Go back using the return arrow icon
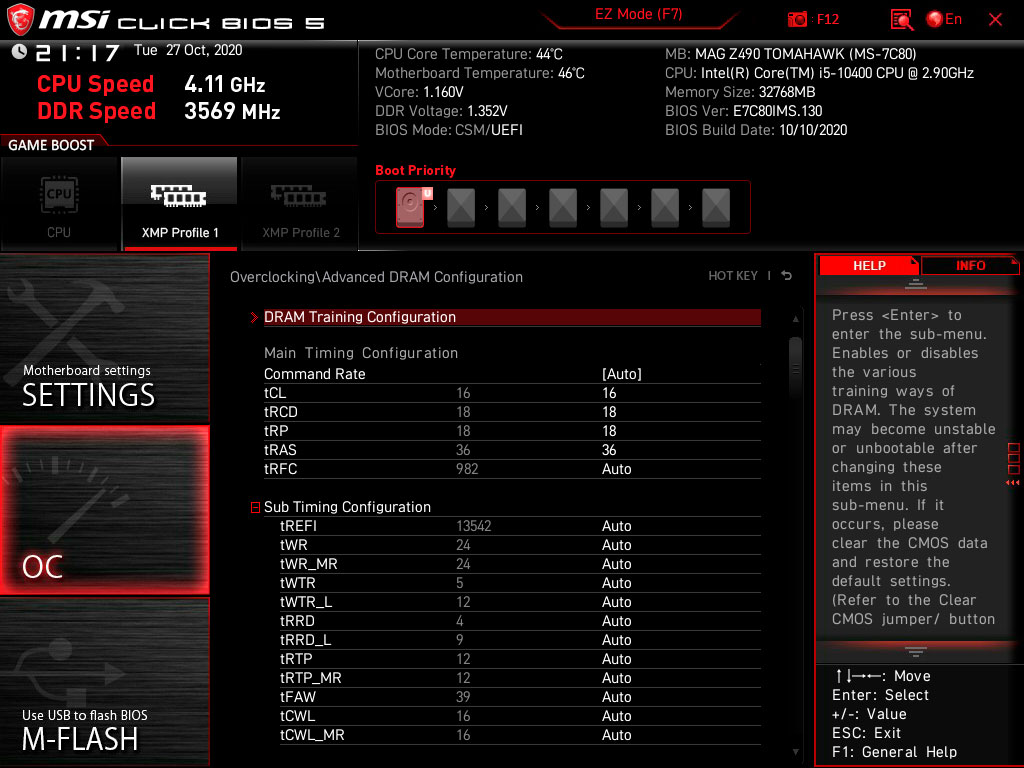Screen dimensions: 1024x768 tap(787, 276)
